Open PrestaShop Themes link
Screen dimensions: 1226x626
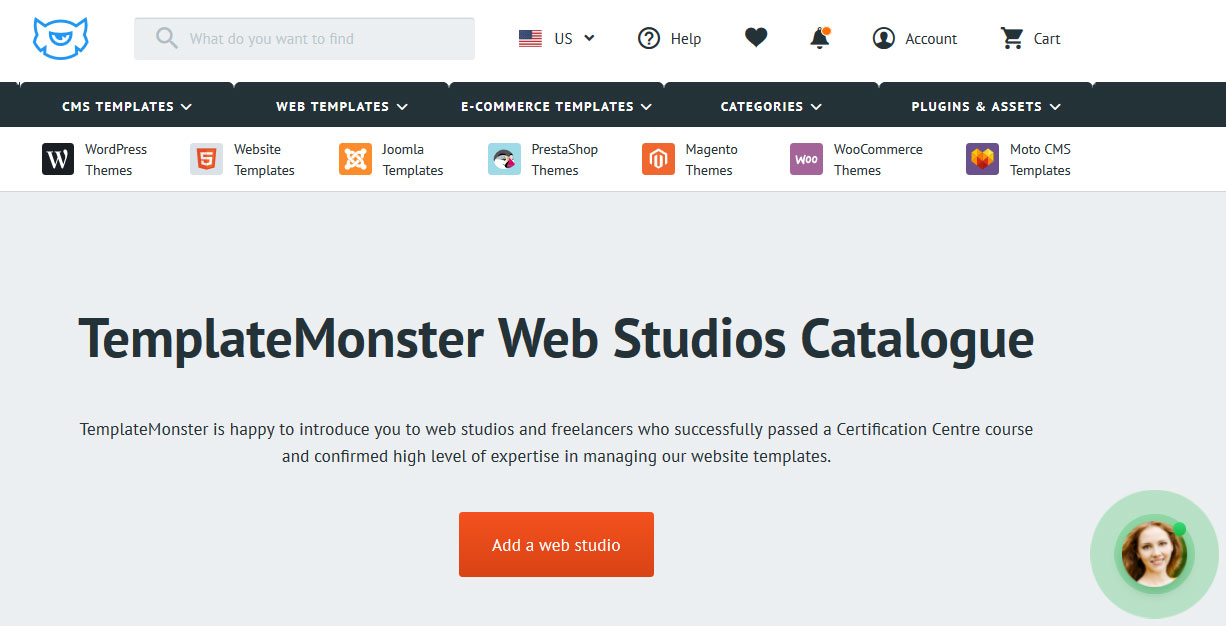(564, 160)
